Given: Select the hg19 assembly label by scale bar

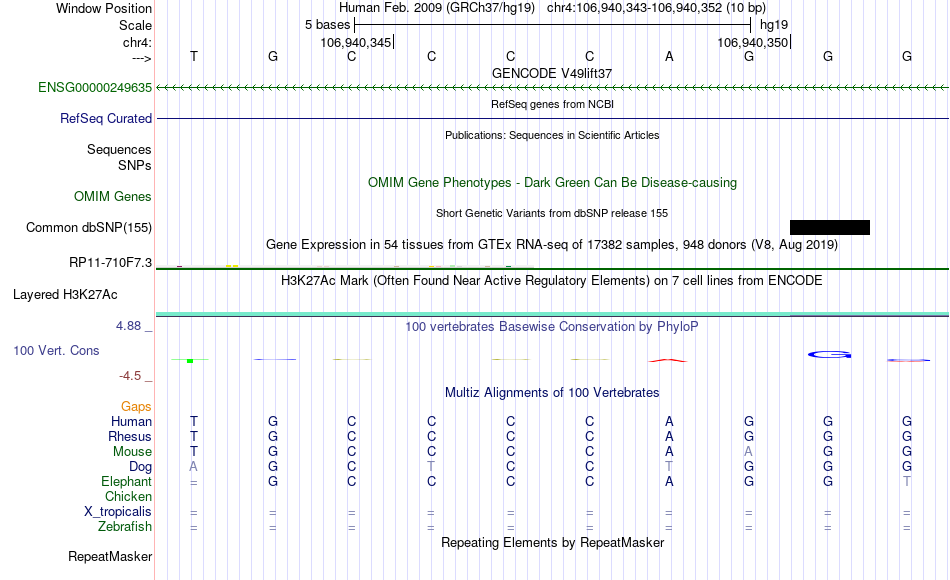Looking at the screenshot, I should 774,25.
